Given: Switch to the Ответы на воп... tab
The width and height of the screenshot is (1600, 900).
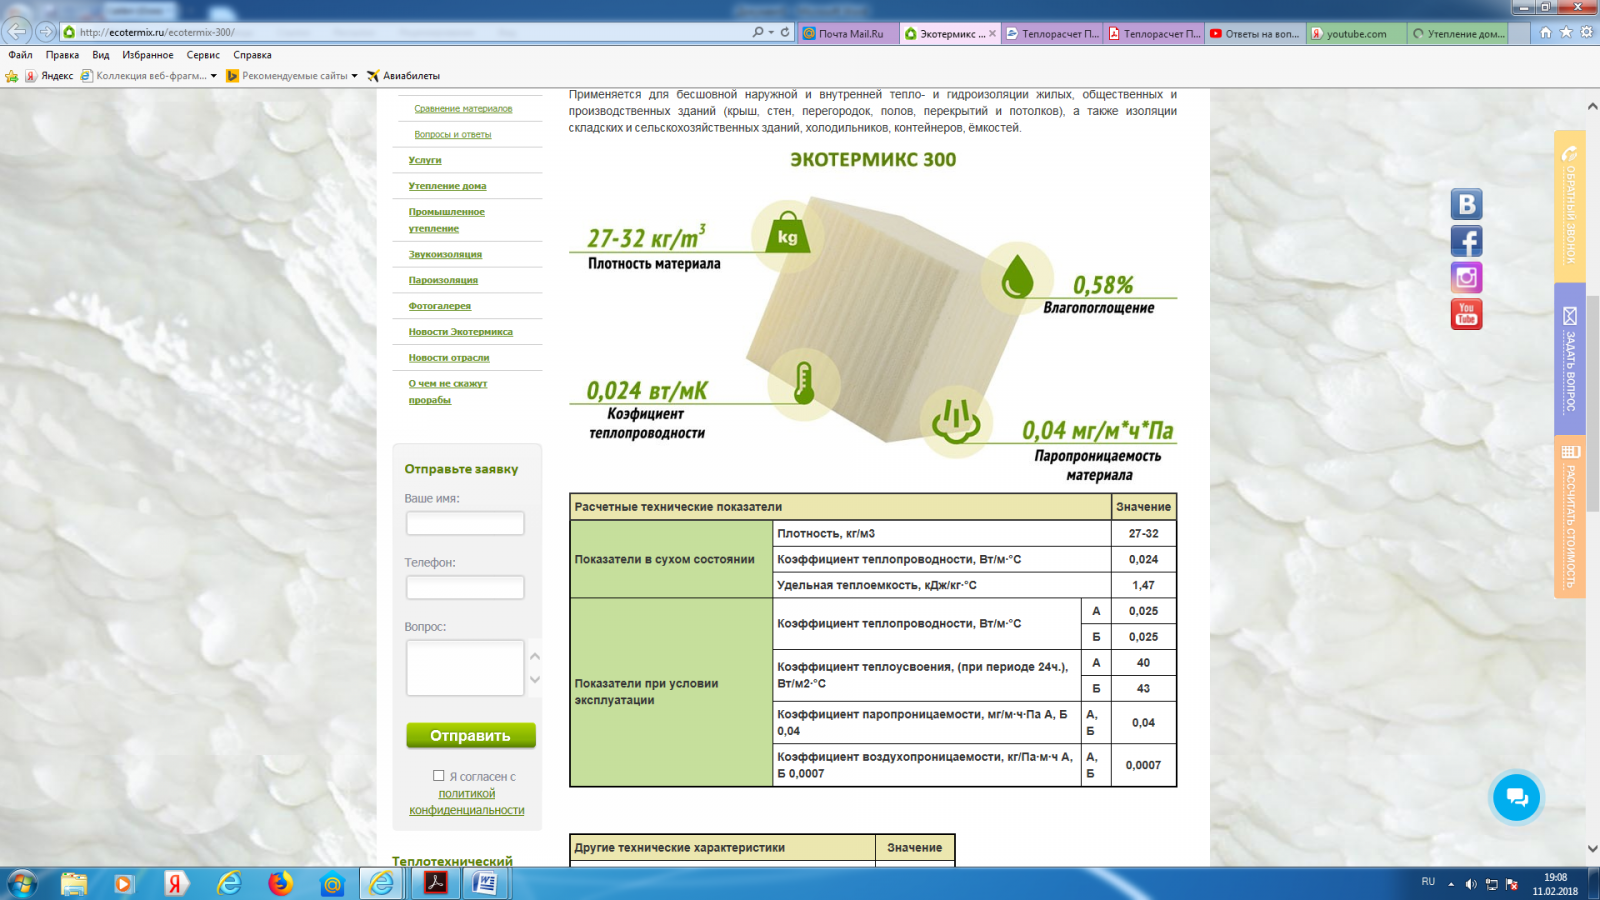Looking at the screenshot, I should pyautogui.click(x=1255, y=33).
